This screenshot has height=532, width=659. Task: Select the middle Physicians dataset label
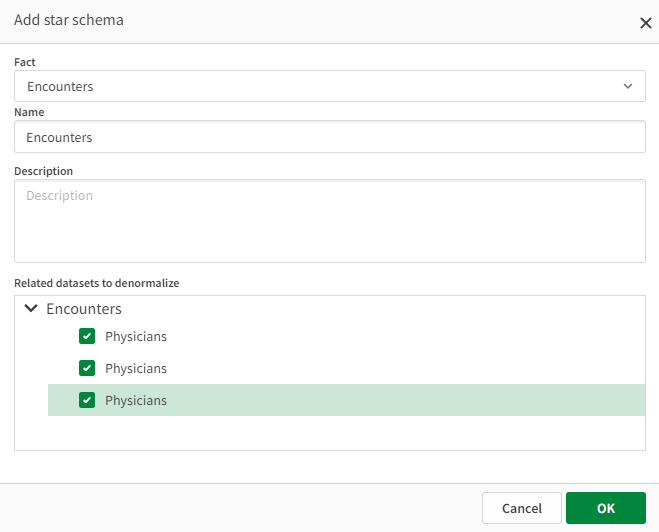pyautogui.click(x=136, y=369)
